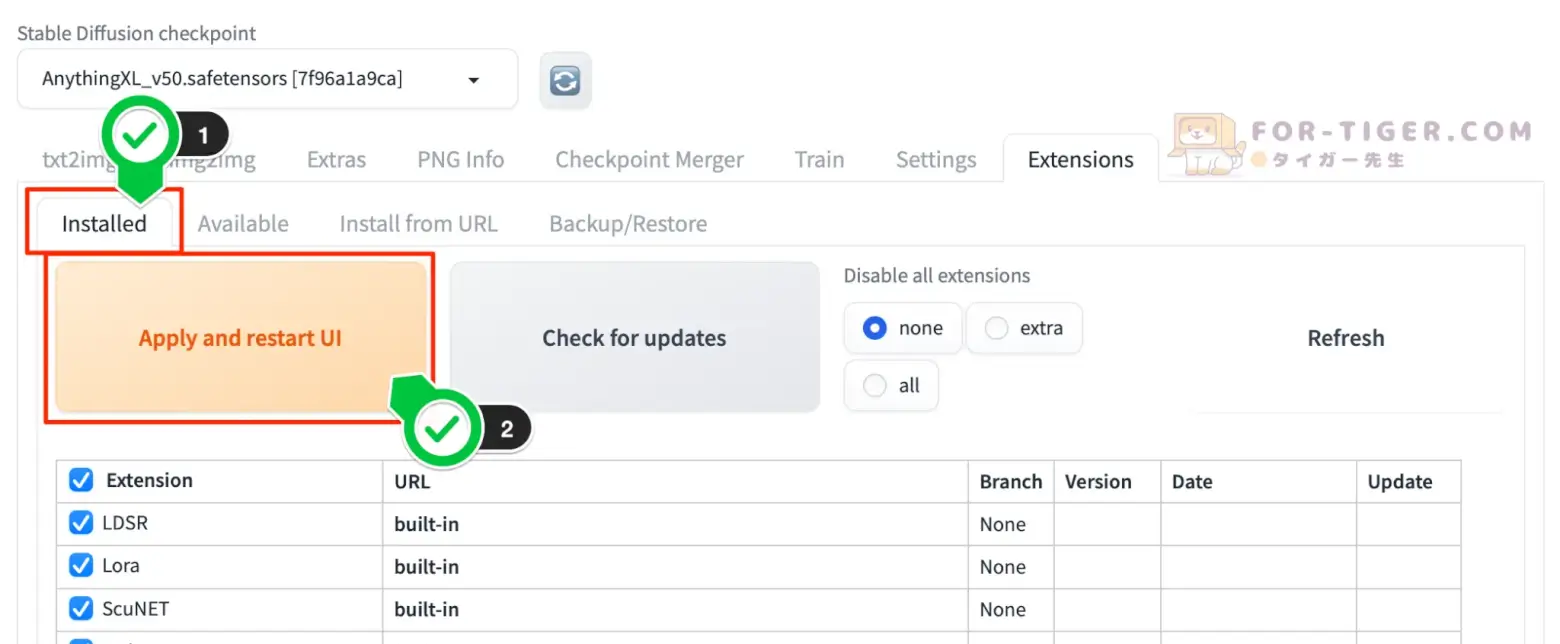Click the dropdown arrow beside AnythingXL_v50

(474, 80)
